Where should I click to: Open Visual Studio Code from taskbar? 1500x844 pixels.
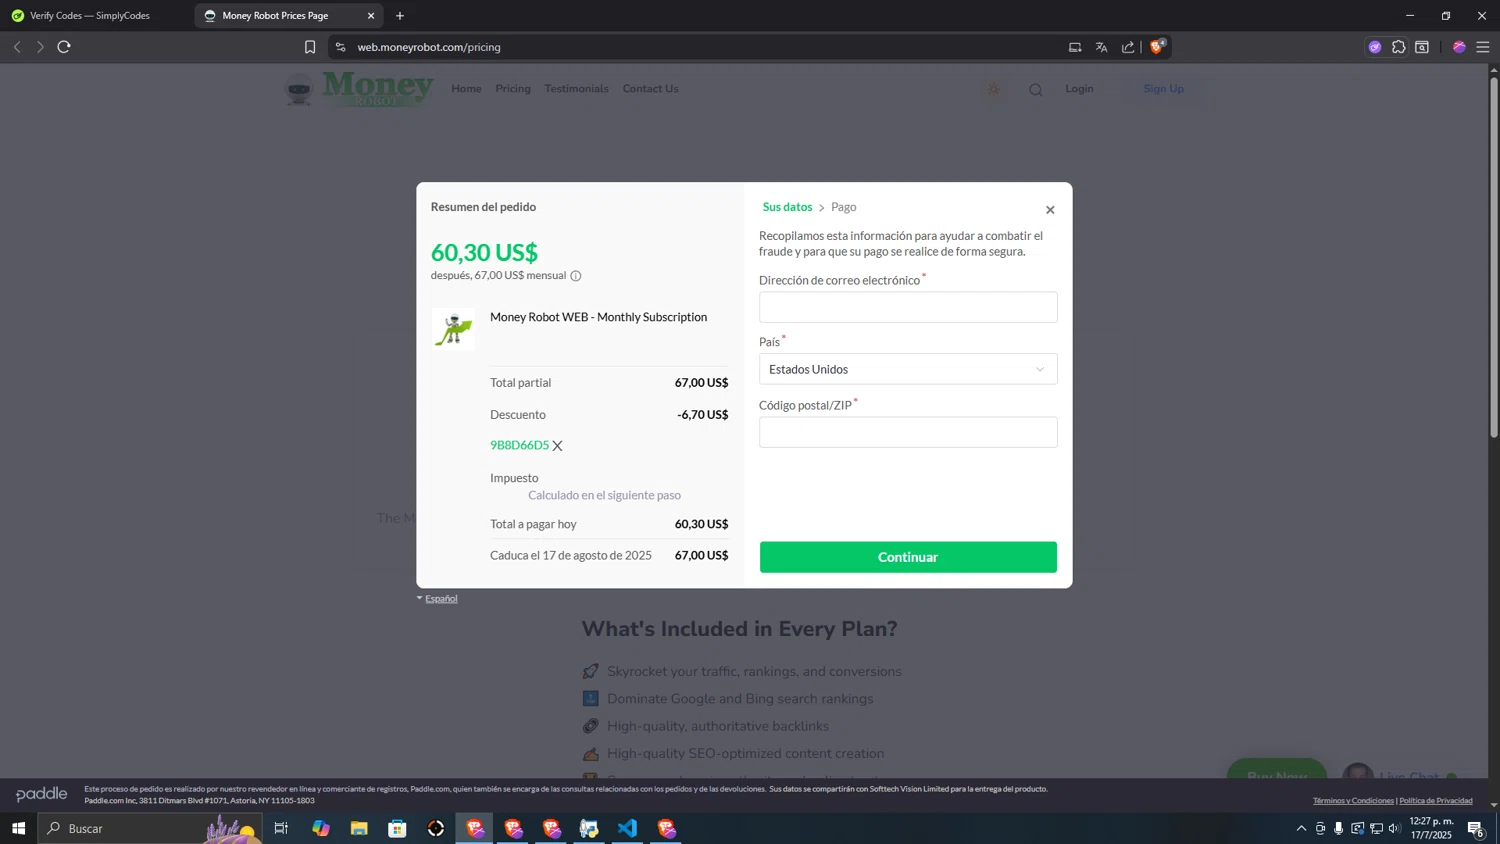pyautogui.click(x=627, y=828)
